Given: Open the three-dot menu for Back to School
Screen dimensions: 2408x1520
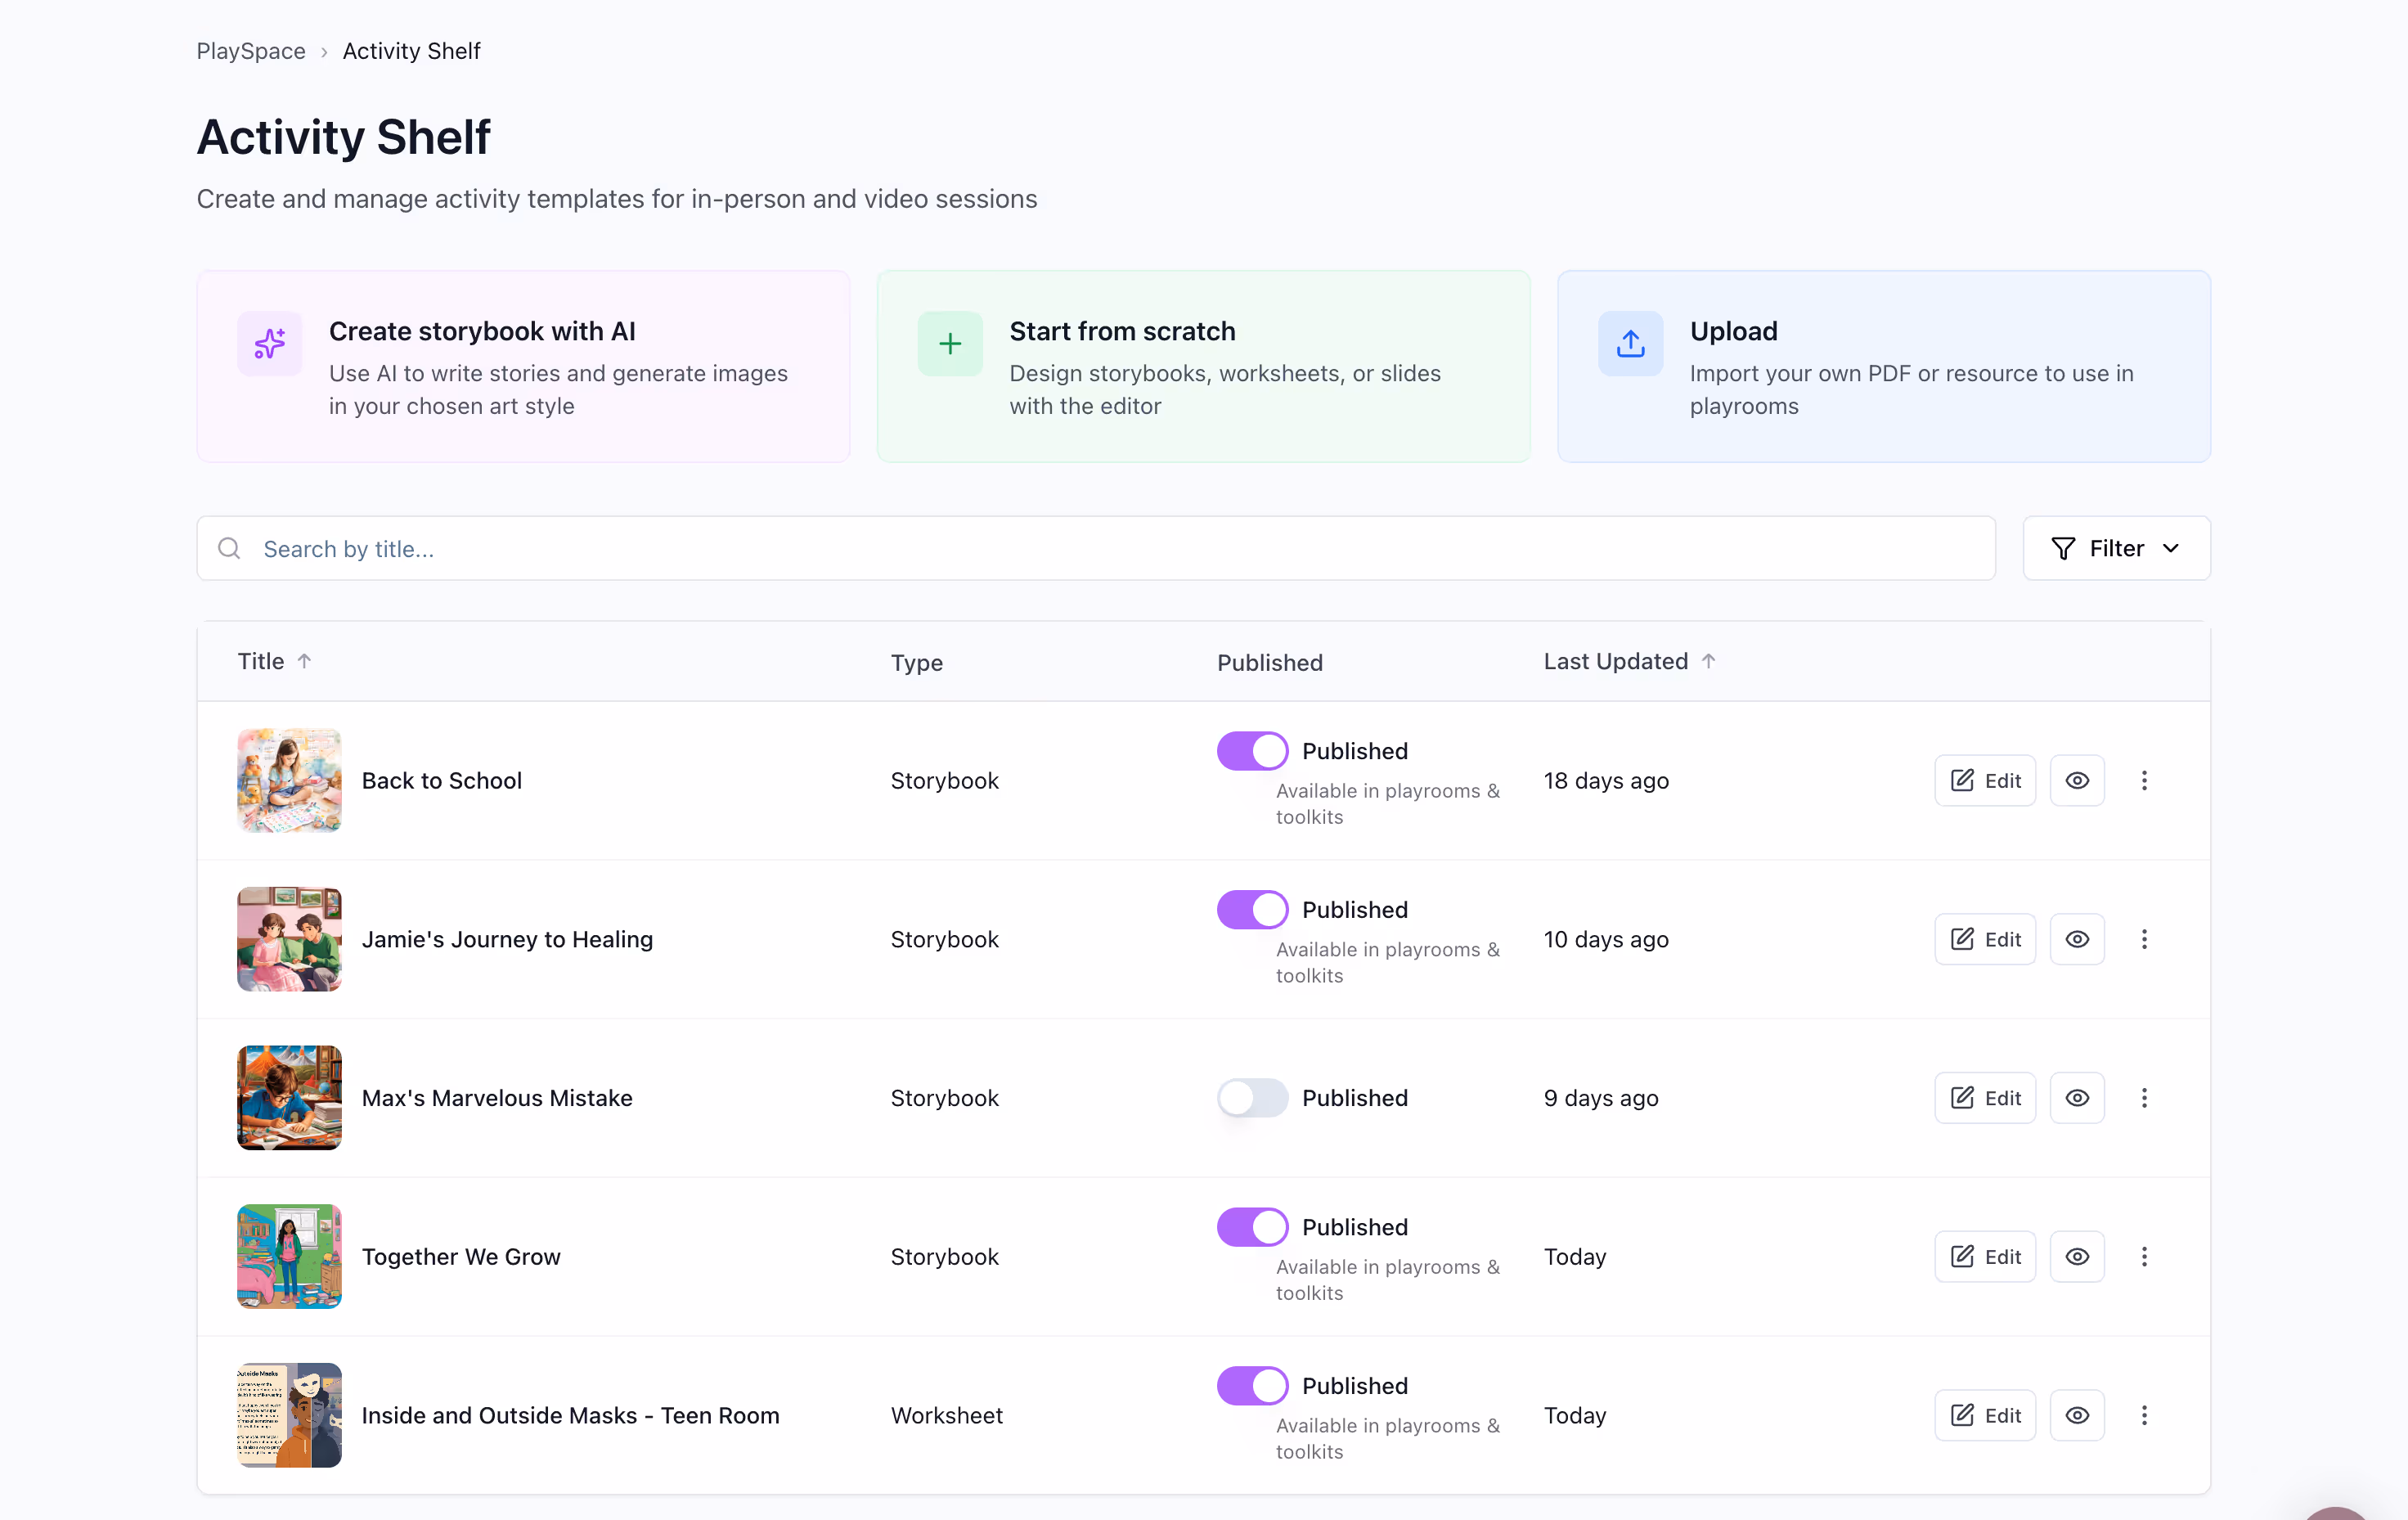Looking at the screenshot, I should click(x=2144, y=780).
